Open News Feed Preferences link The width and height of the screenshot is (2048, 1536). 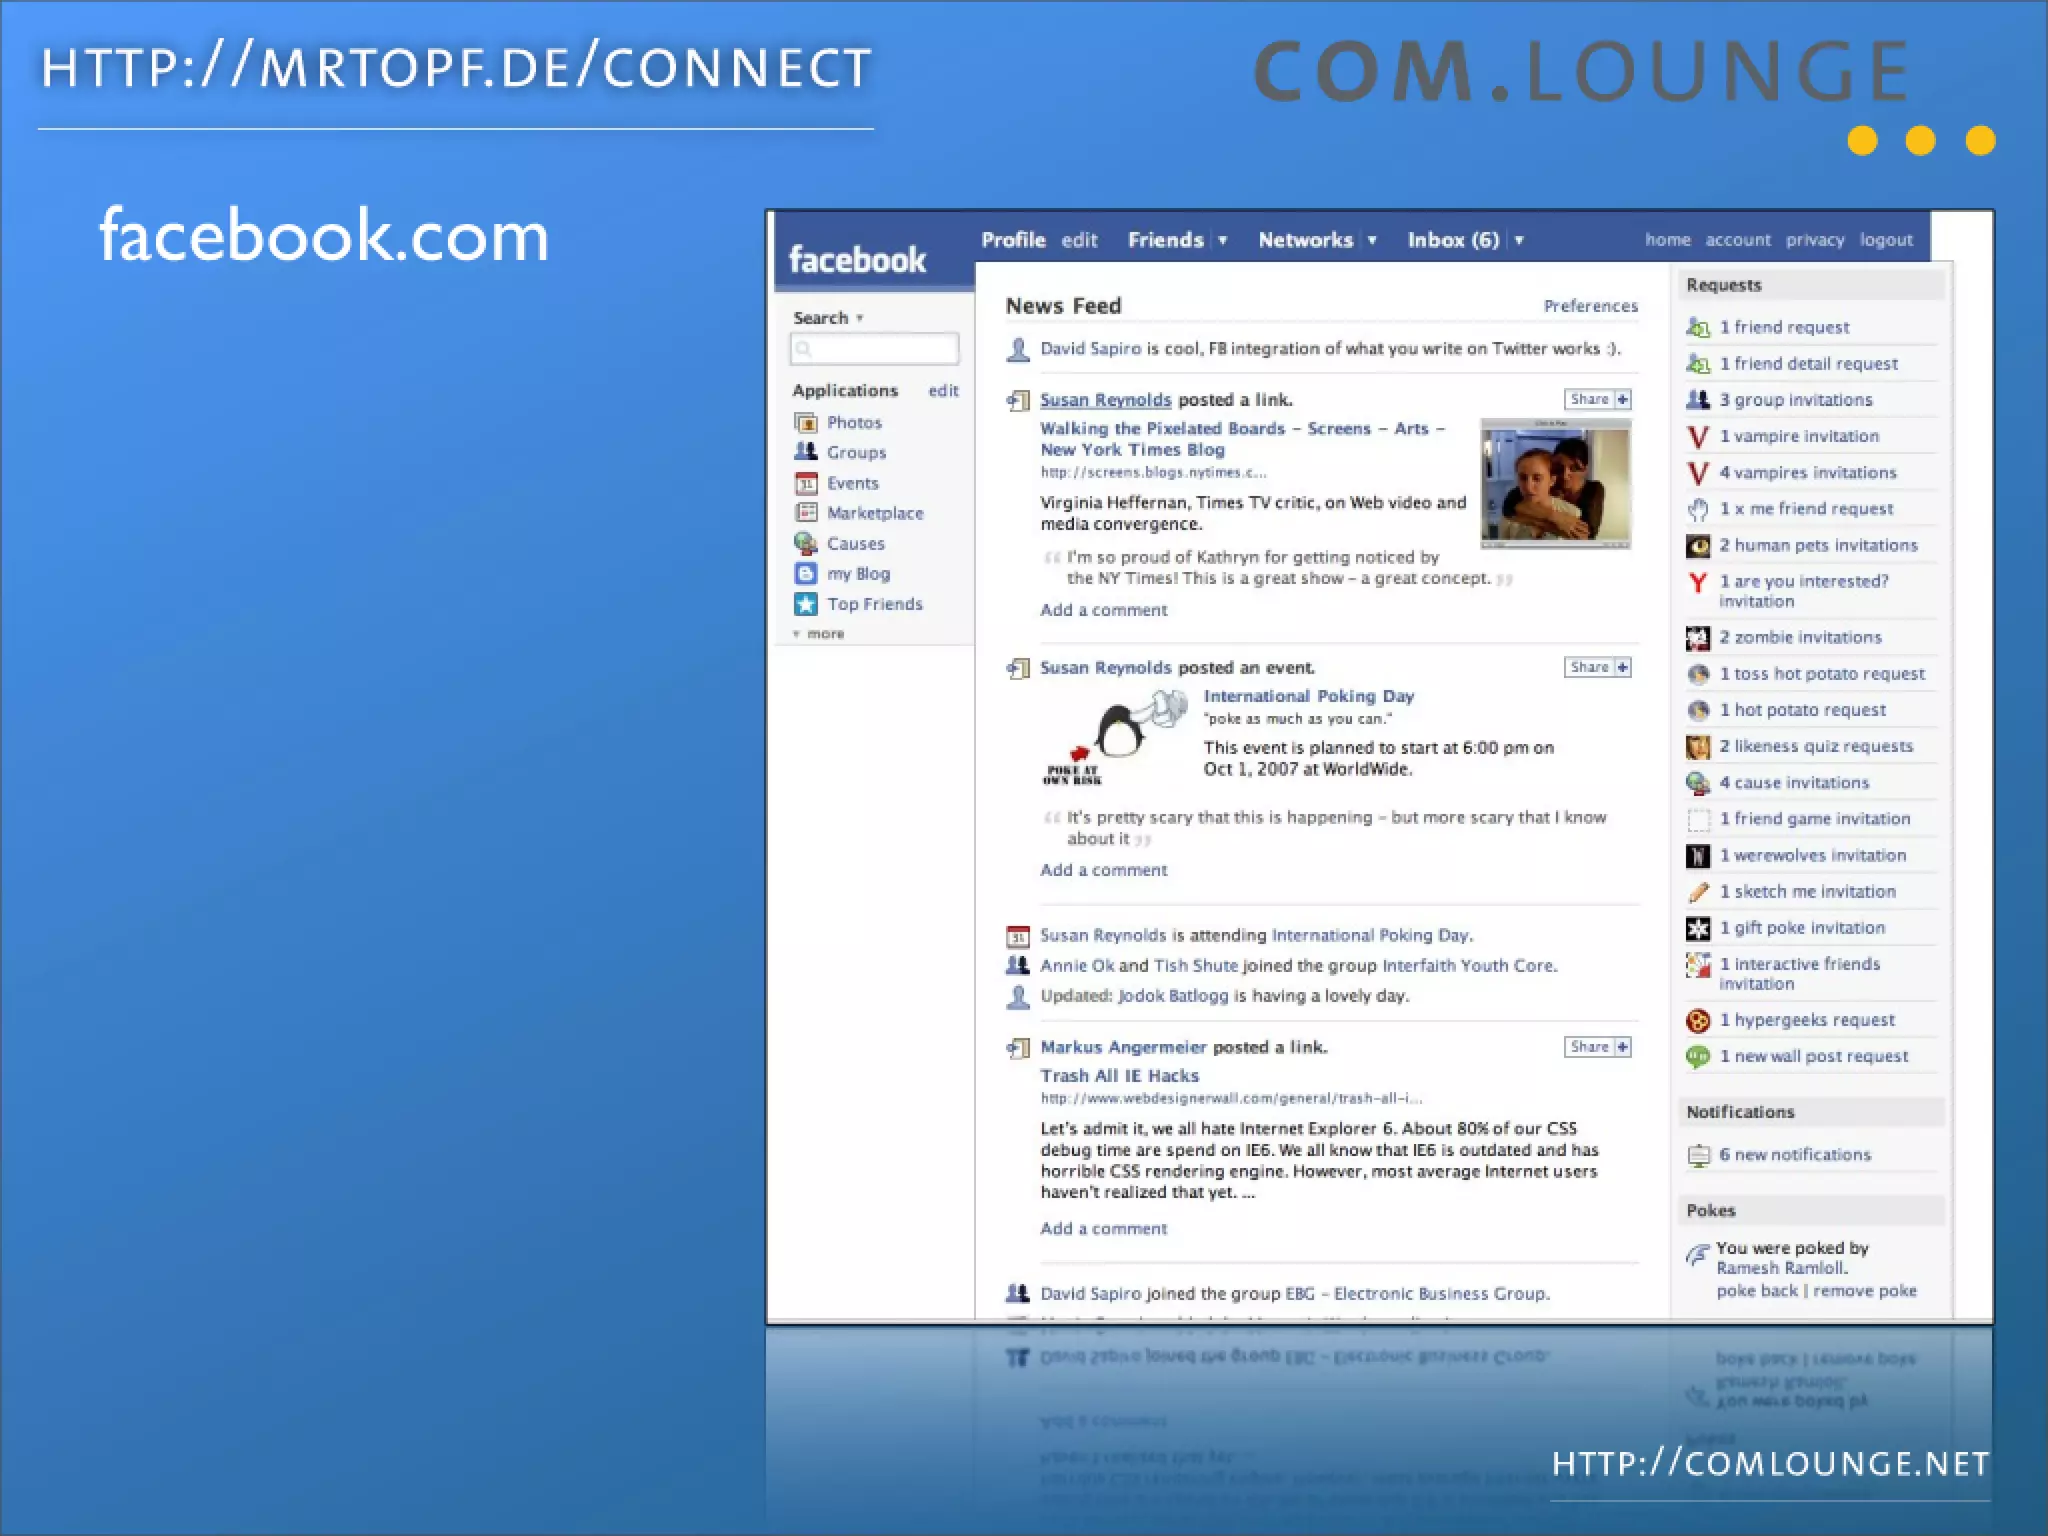1590,306
